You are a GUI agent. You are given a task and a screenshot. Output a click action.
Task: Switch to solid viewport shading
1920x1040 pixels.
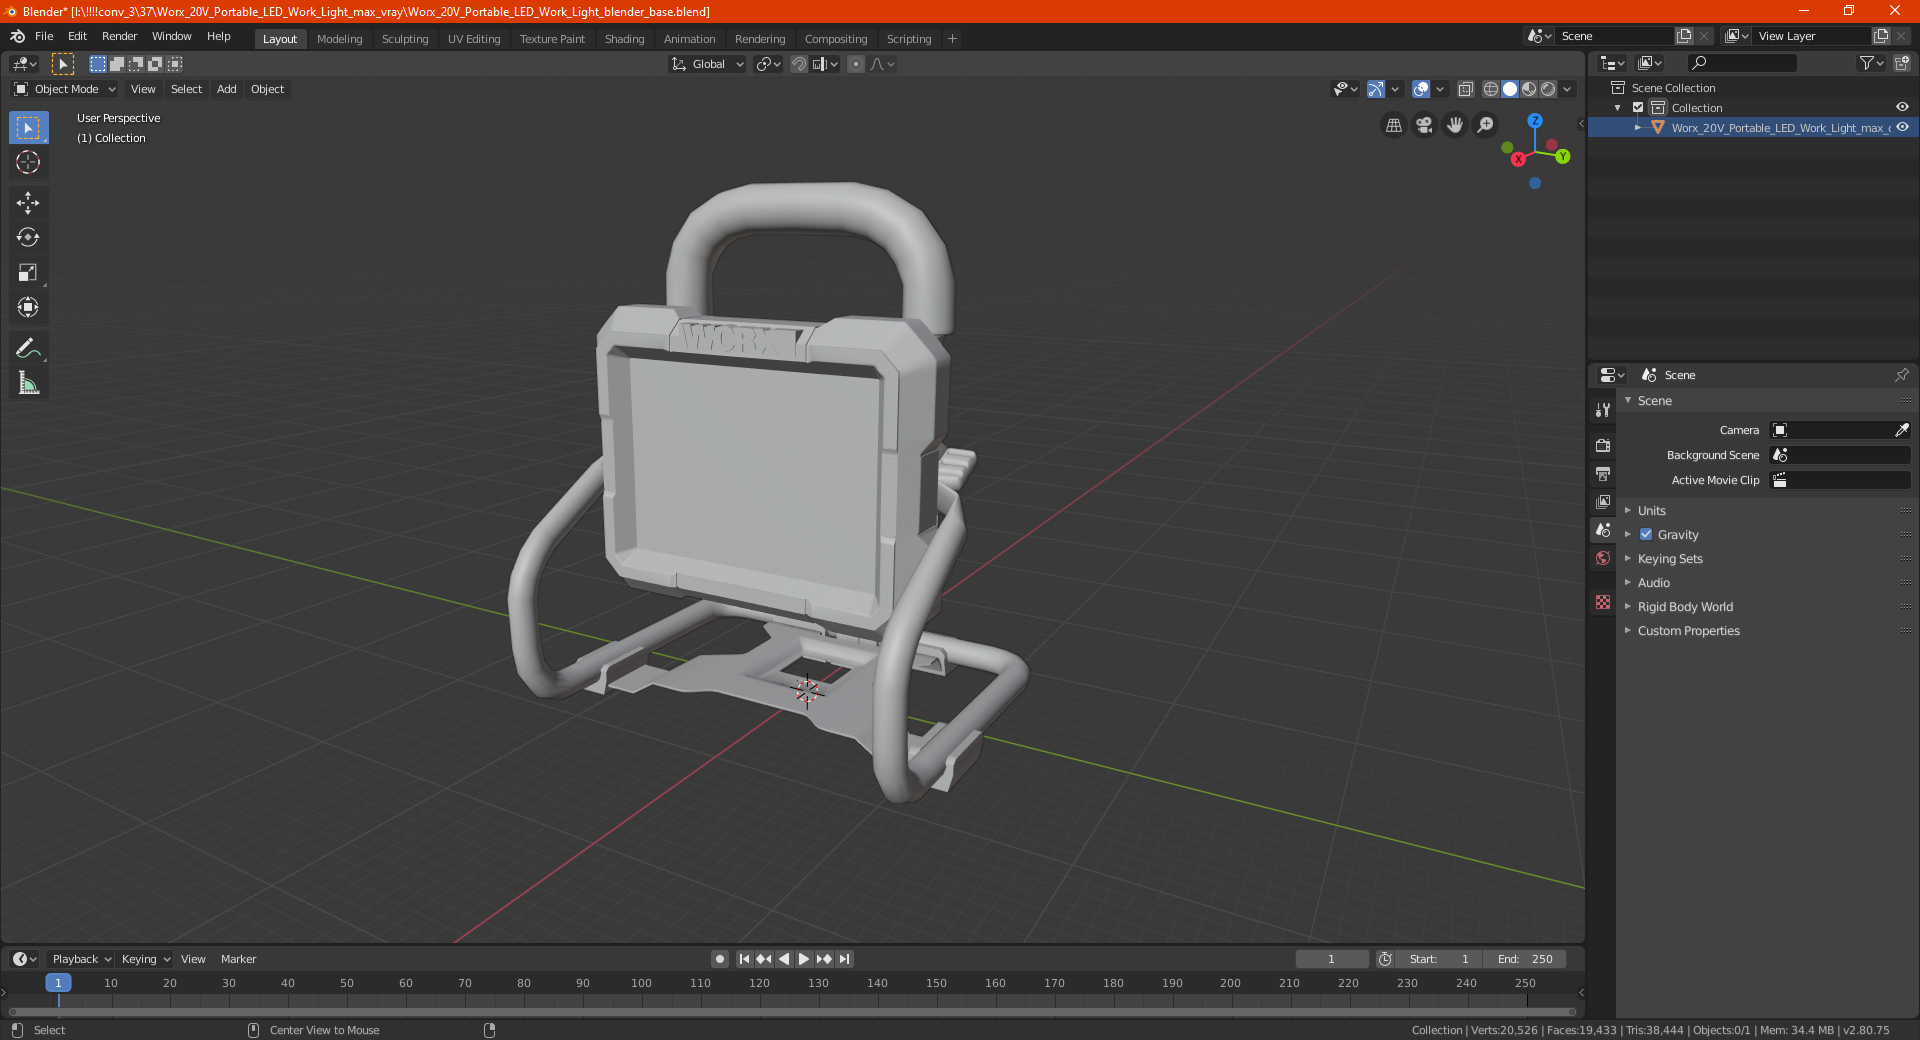[1510, 89]
